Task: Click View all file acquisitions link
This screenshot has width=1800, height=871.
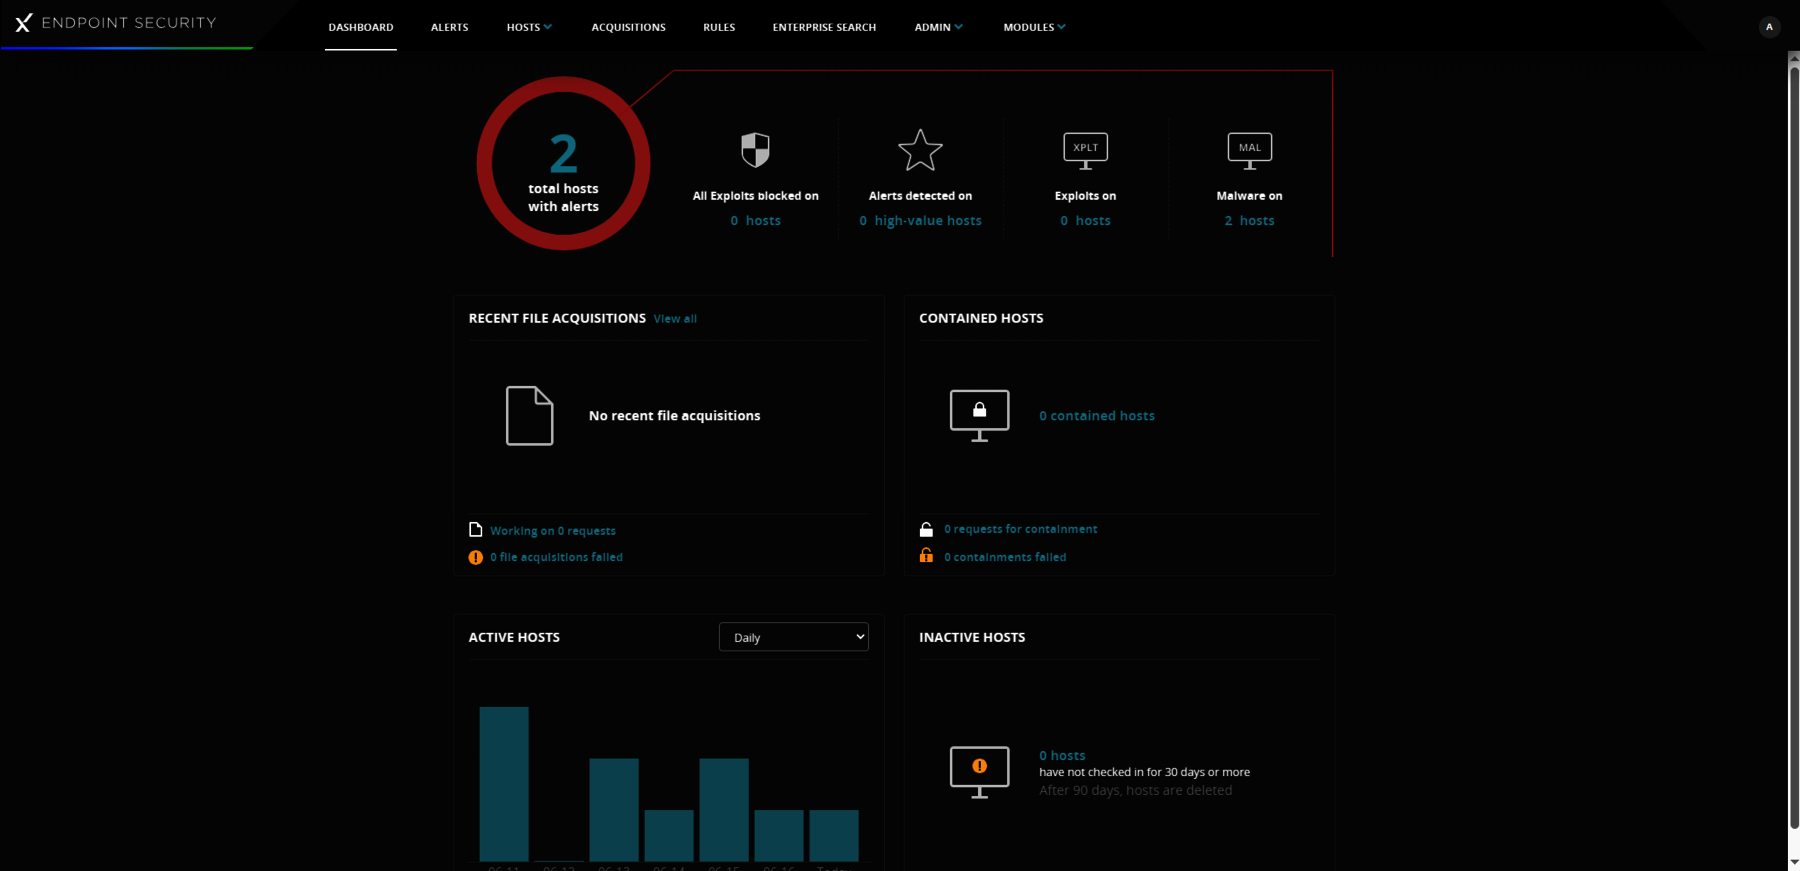Action: pyautogui.click(x=675, y=319)
